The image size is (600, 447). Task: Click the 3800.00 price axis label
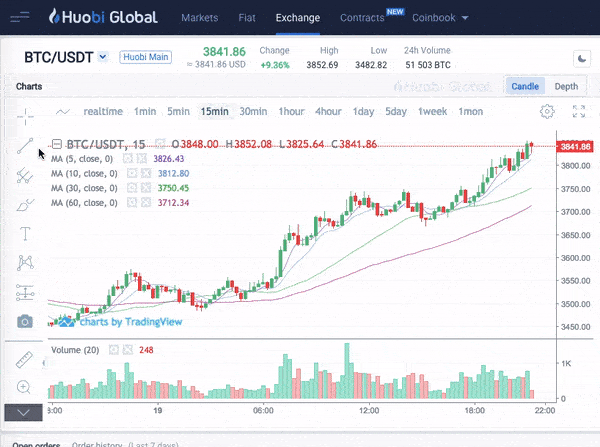point(576,166)
